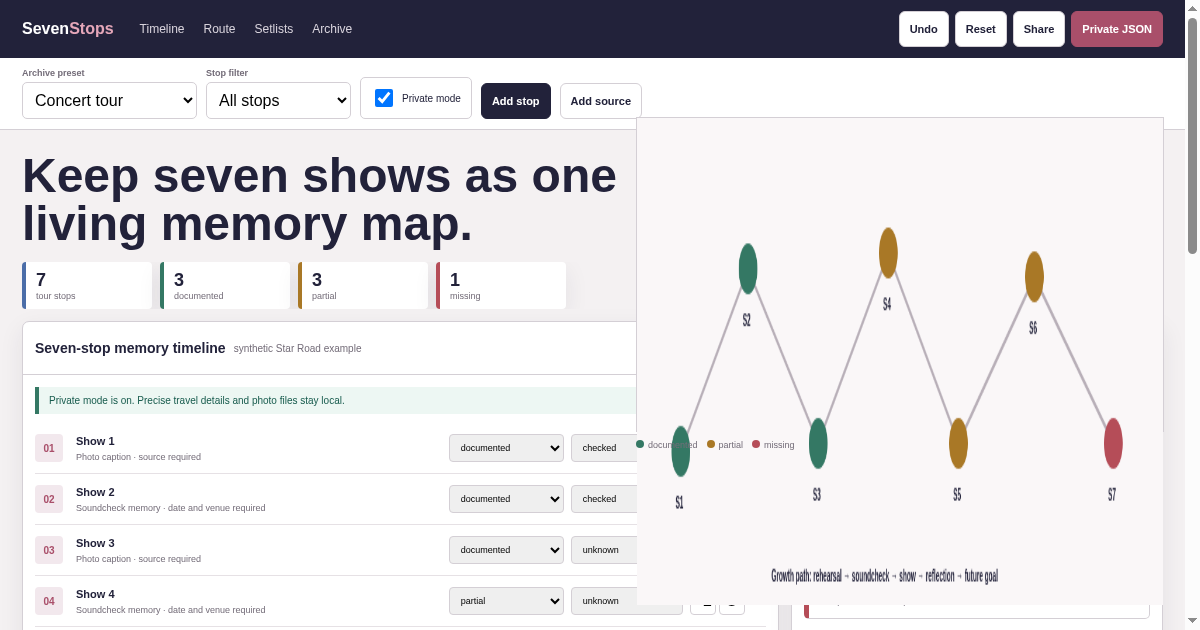Viewport: 1200px width, 630px height.
Task: Click the 02 row number badge
Action: tap(49, 499)
